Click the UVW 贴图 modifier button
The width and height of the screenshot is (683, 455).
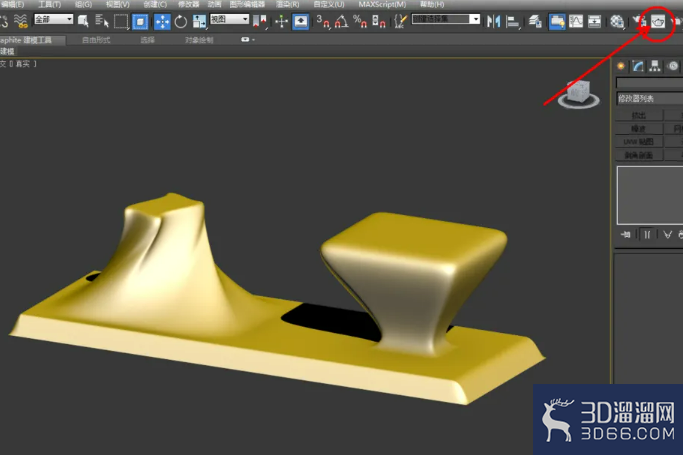(x=639, y=142)
